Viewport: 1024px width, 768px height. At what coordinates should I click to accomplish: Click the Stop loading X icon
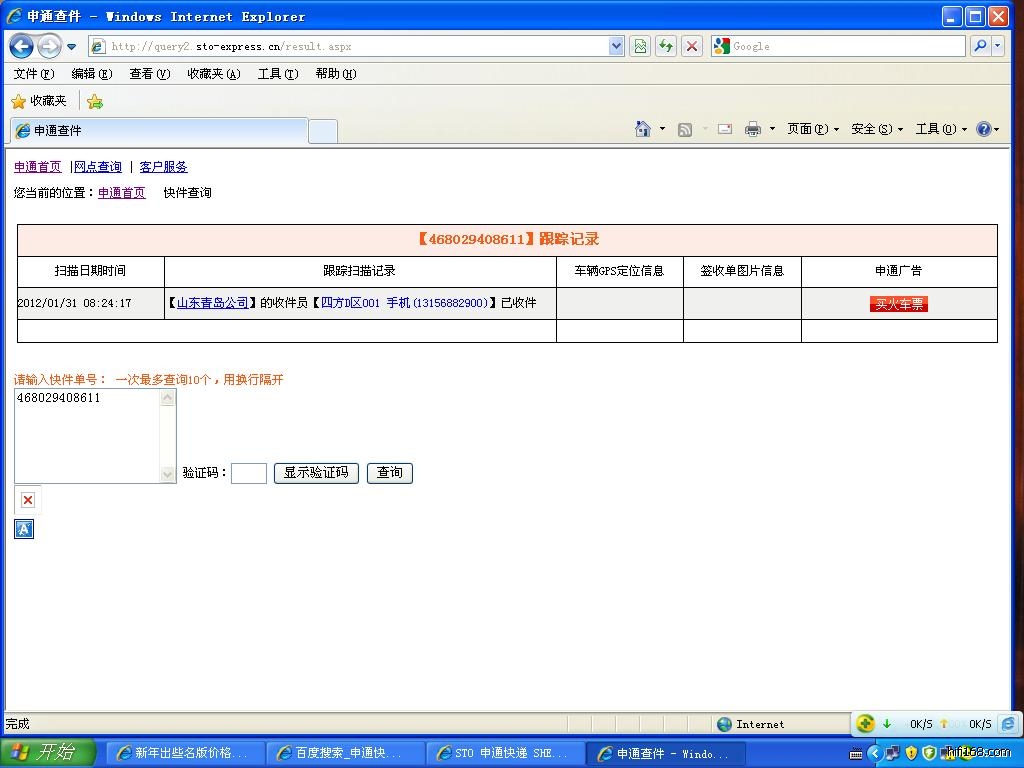click(692, 46)
